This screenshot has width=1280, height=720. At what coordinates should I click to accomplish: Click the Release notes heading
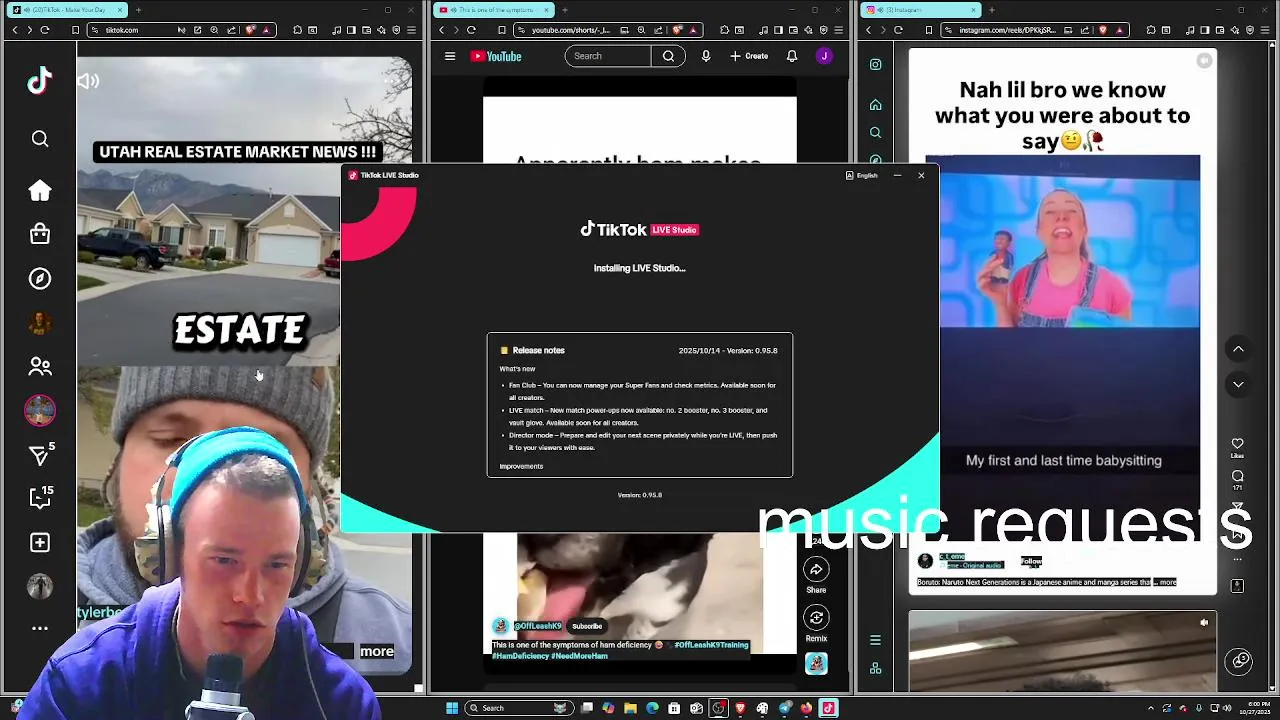coord(539,350)
